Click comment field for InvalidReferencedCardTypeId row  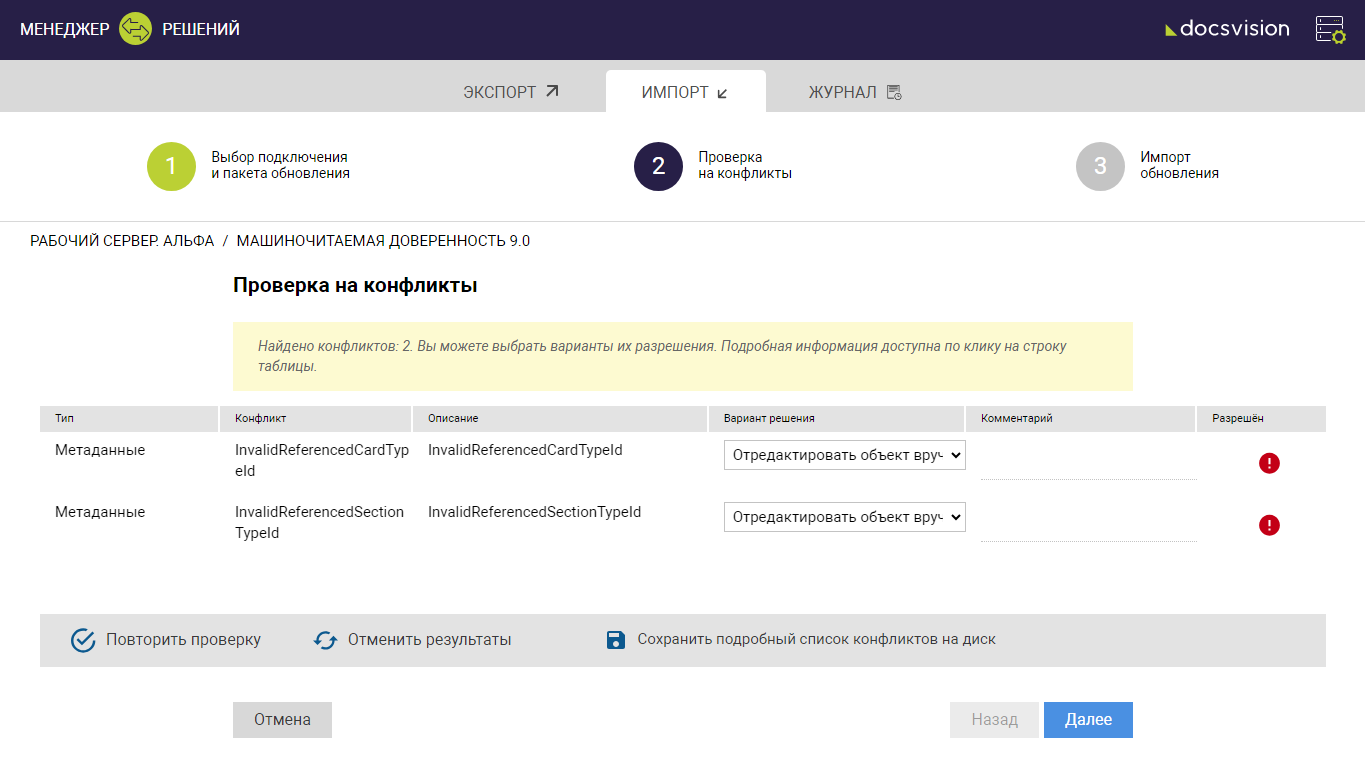(x=1089, y=460)
